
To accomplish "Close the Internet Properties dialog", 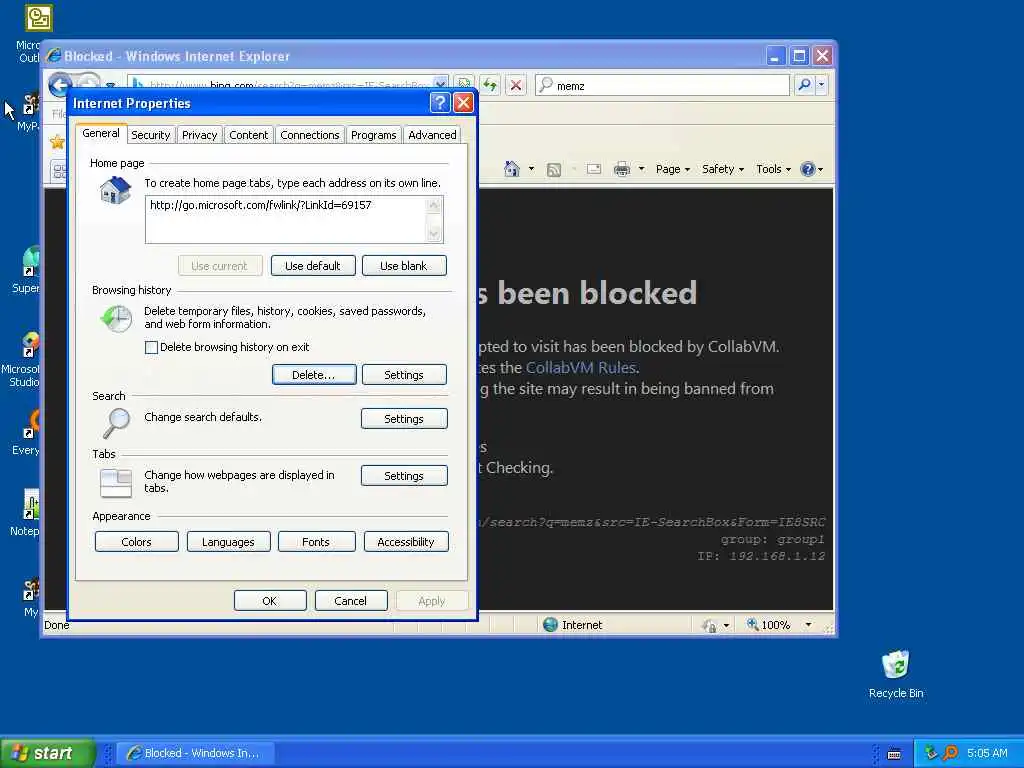I will pos(463,103).
